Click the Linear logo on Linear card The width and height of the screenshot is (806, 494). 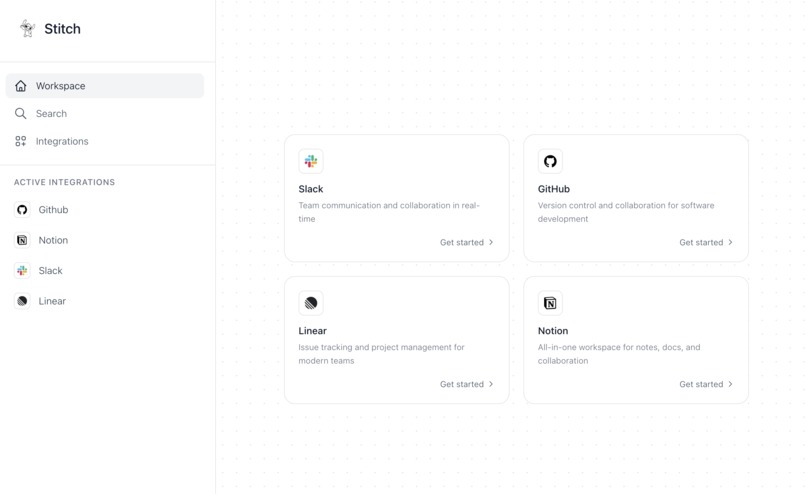(x=311, y=303)
